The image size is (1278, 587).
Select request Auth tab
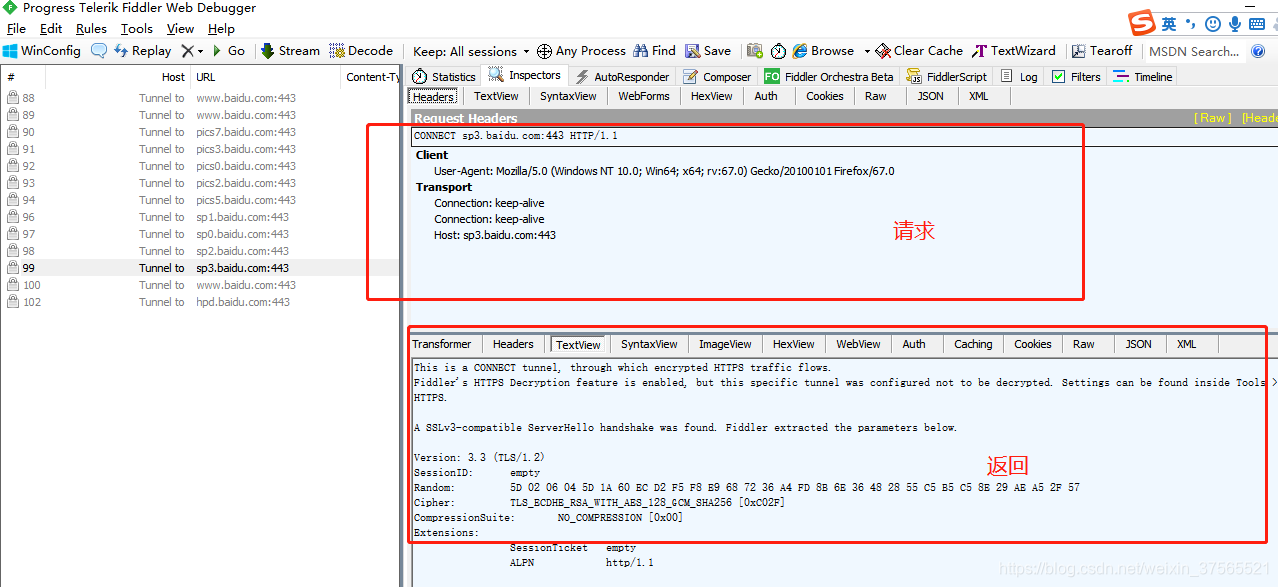click(x=766, y=96)
